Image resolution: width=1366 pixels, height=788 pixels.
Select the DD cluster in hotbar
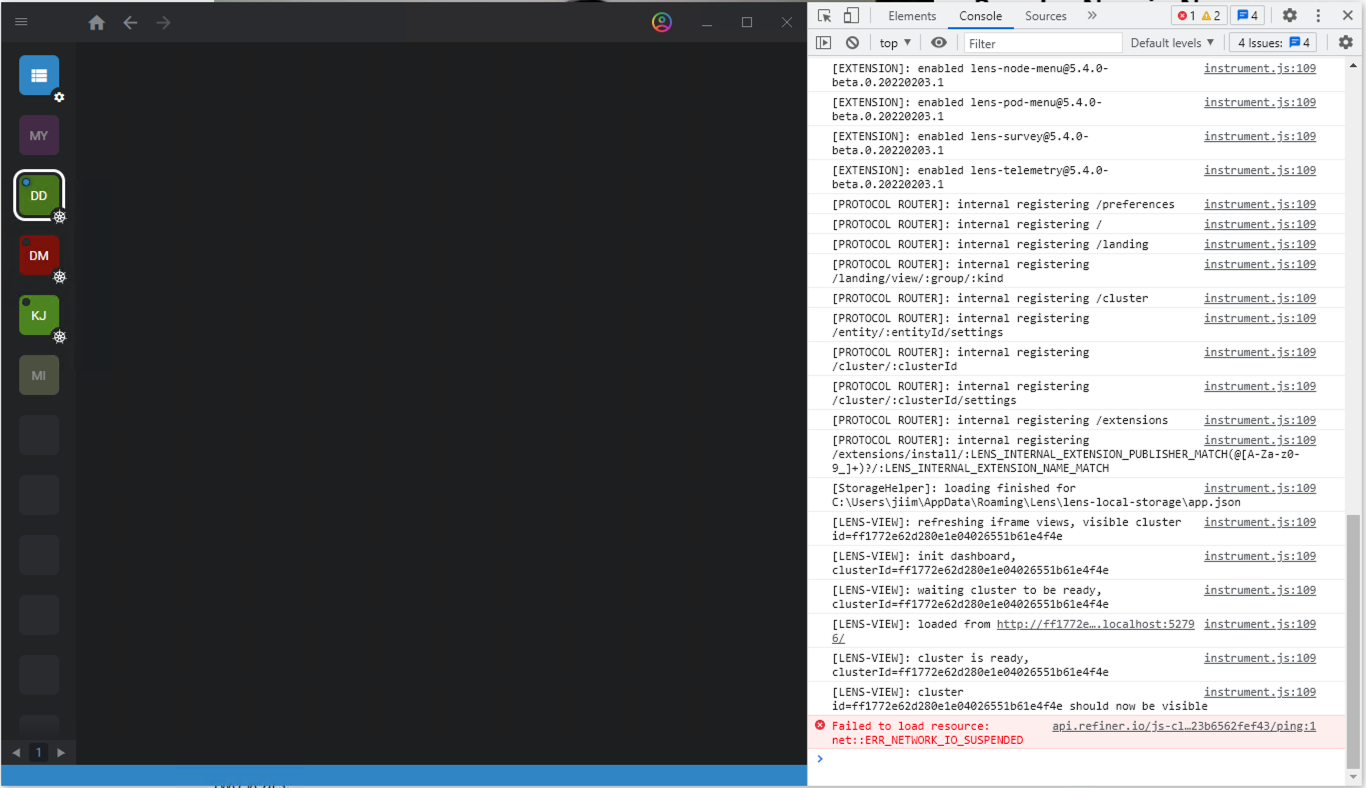[x=39, y=195]
